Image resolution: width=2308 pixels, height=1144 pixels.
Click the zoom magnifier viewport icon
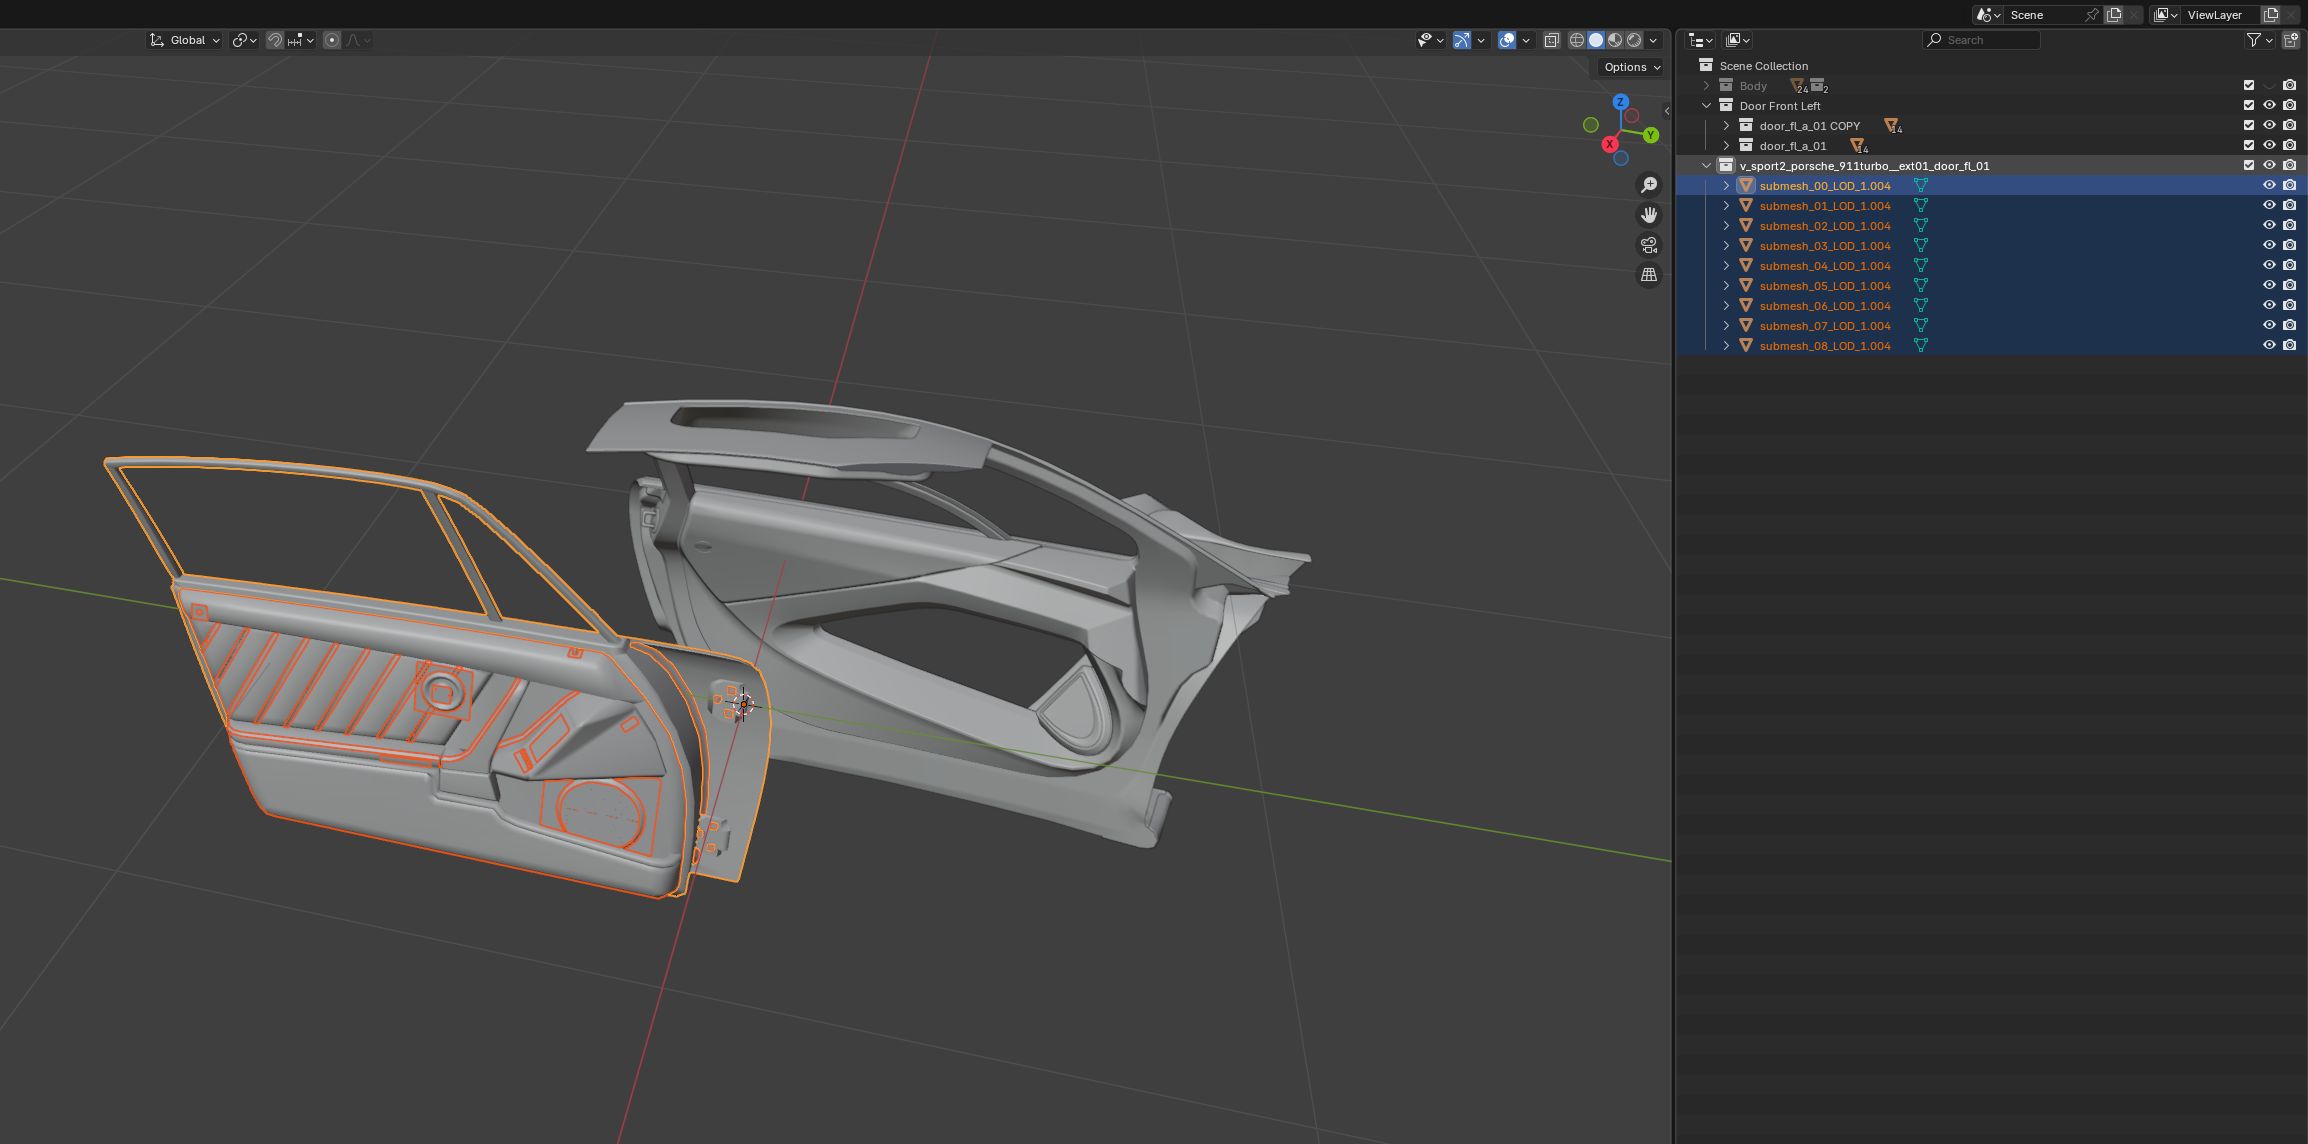pyautogui.click(x=1649, y=185)
